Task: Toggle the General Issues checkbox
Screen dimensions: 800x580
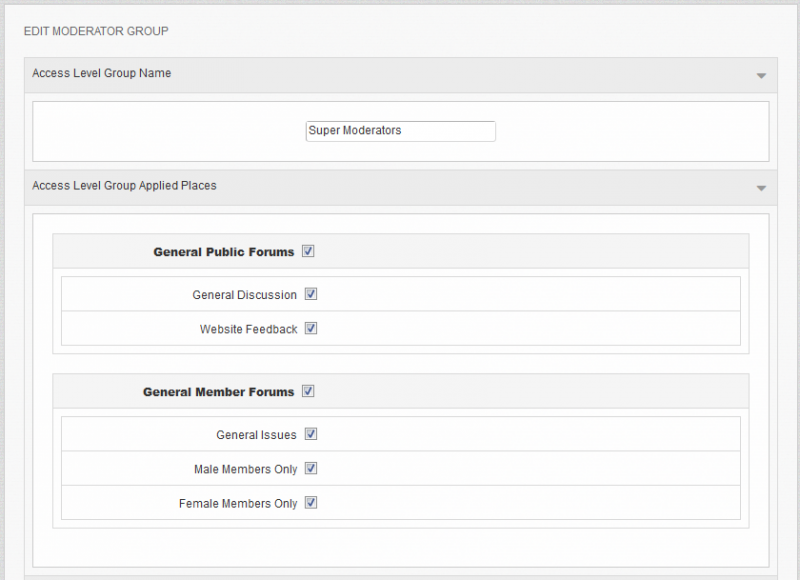Action: pos(311,434)
